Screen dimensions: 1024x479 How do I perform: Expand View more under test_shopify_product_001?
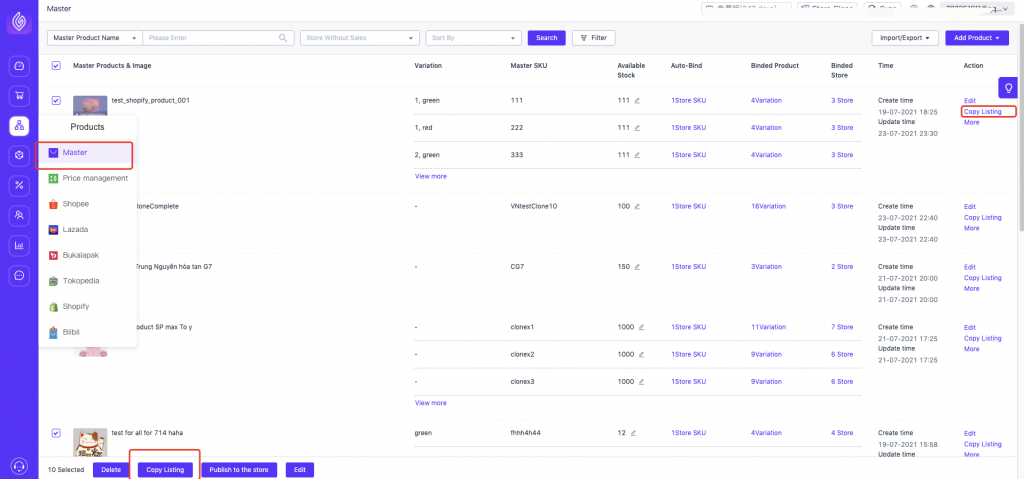(x=430, y=176)
